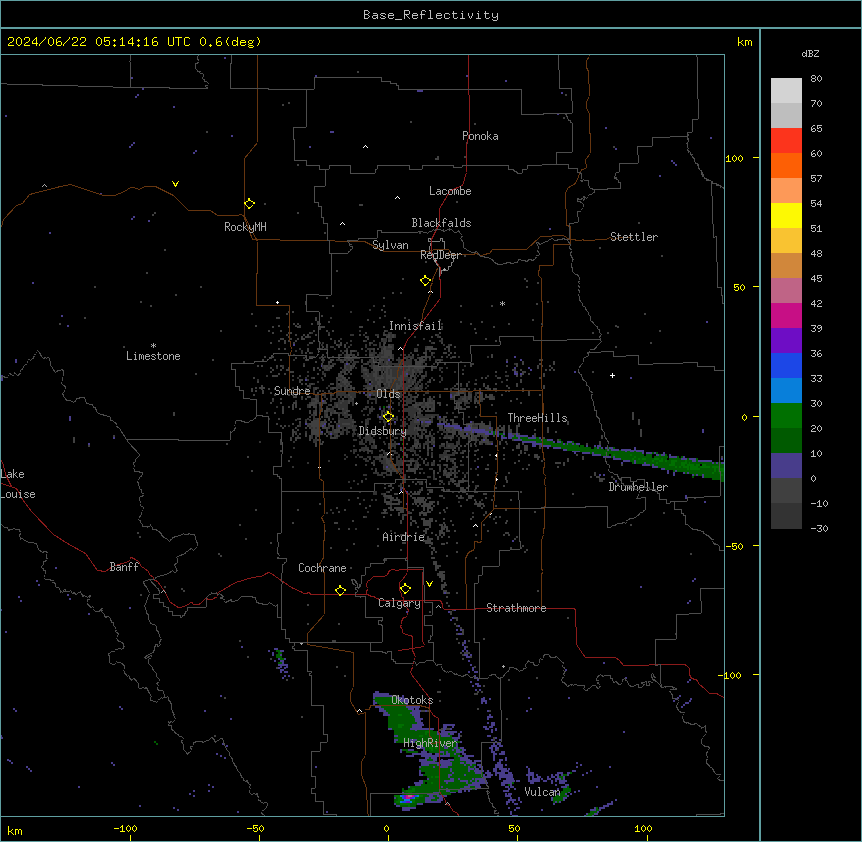
Task: Click the bottom-left km axis label
Action: click(x=15, y=830)
